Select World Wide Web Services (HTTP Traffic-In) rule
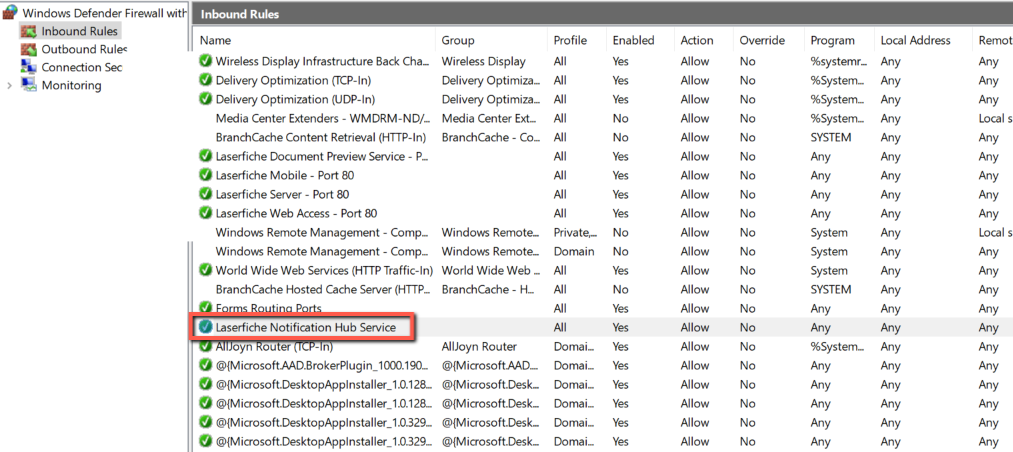 (324, 270)
